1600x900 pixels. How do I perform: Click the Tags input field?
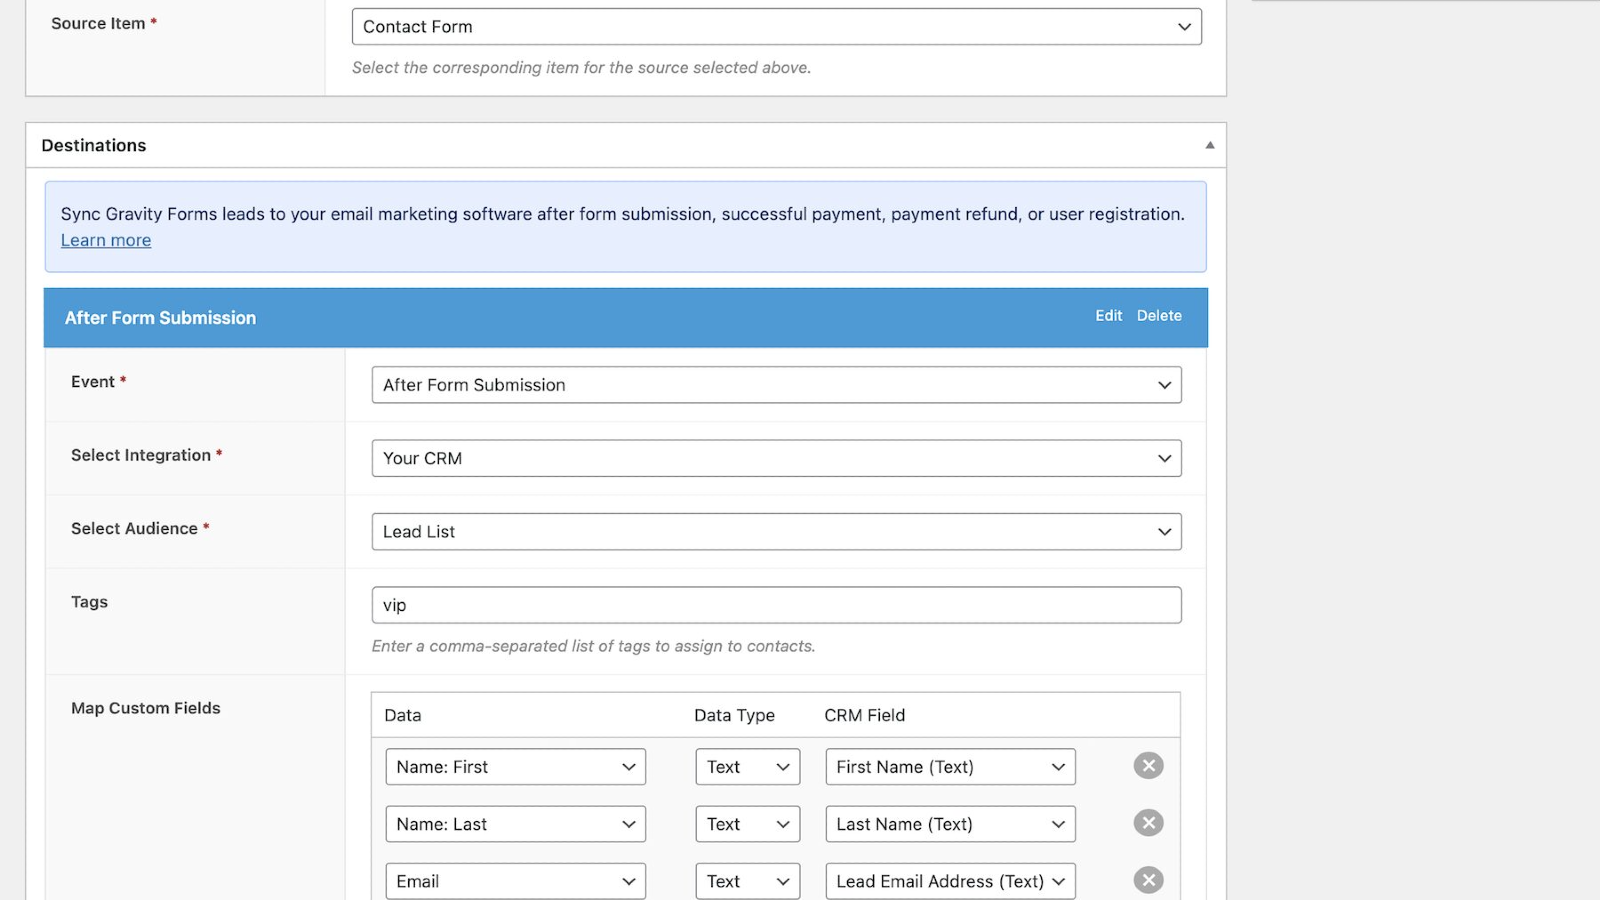pyautogui.click(x=776, y=605)
